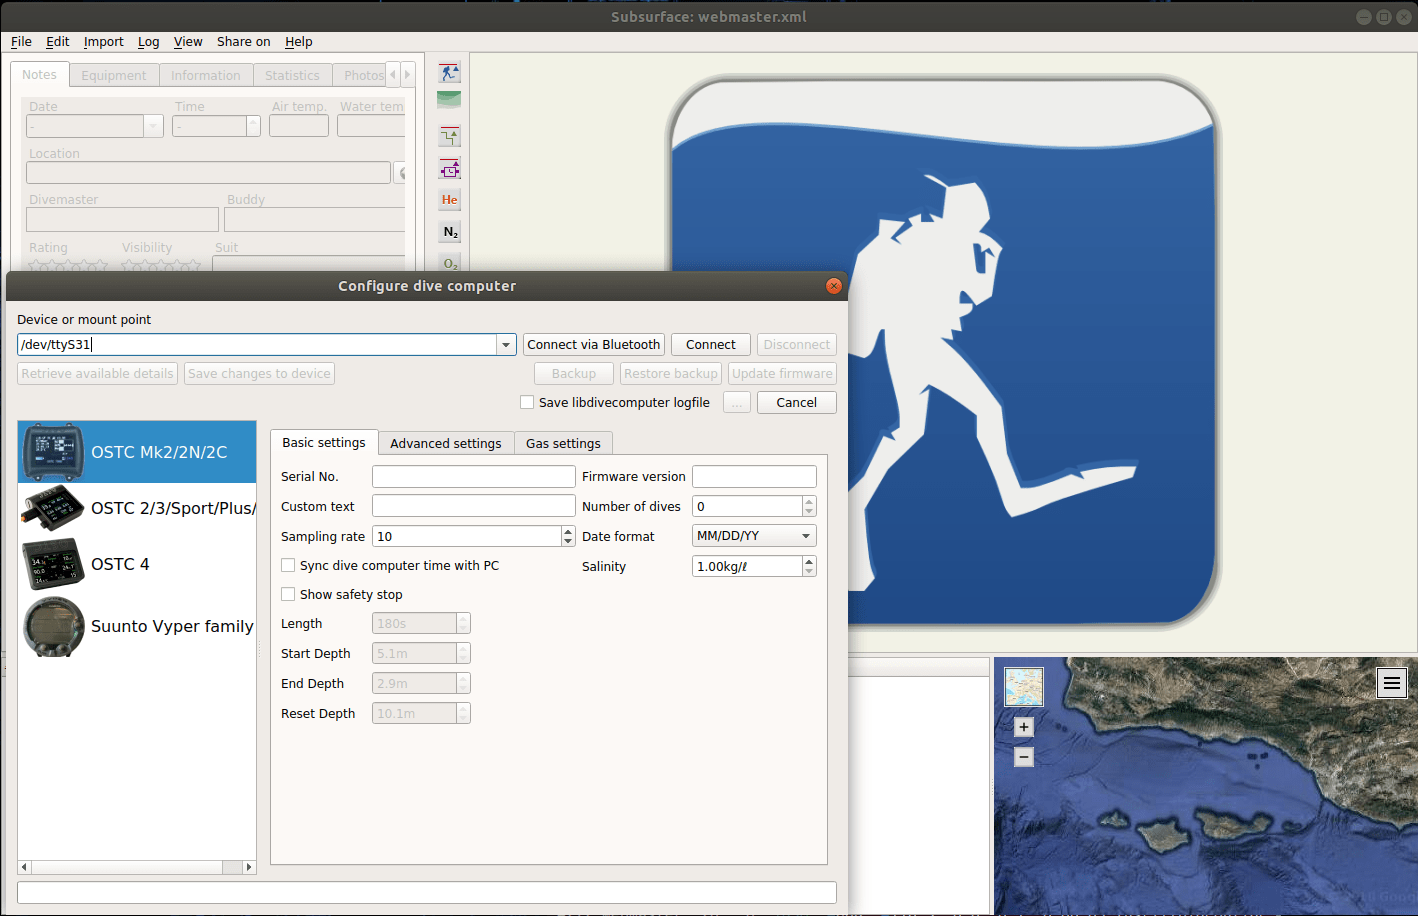Open the Import menu
The height and width of the screenshot is (916, 1418).
(x=103, y=42)
